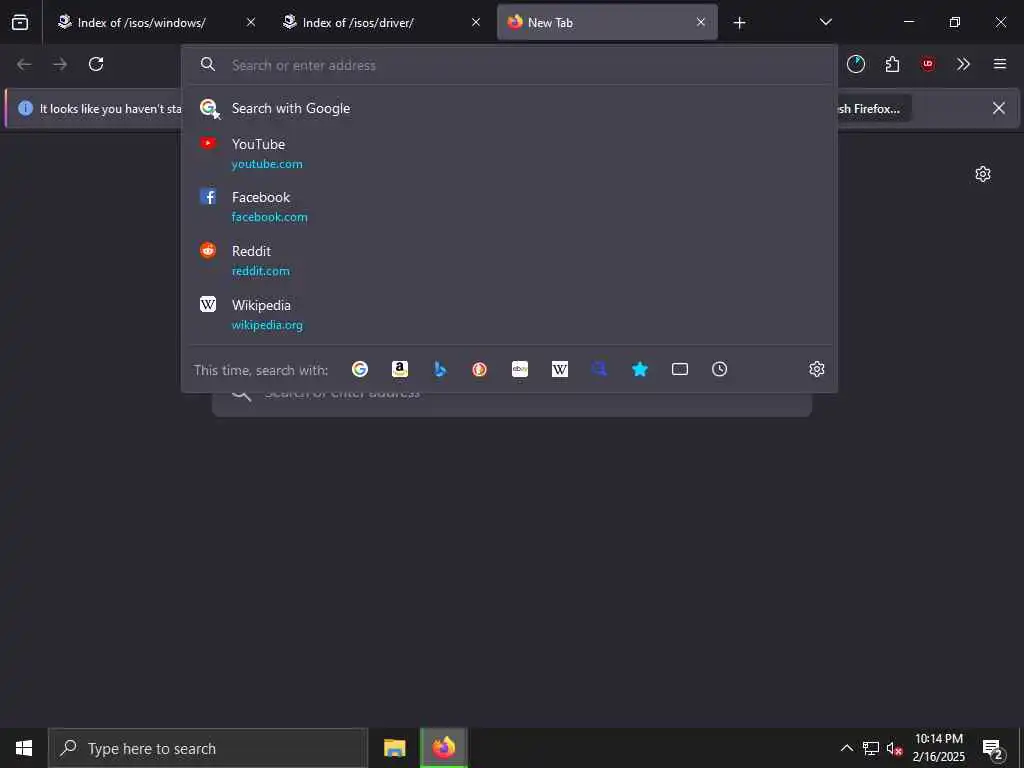This screenshot has height=768, width=1024.
Task: Open the Facebook suggestion
Action: tap(509, 206)
